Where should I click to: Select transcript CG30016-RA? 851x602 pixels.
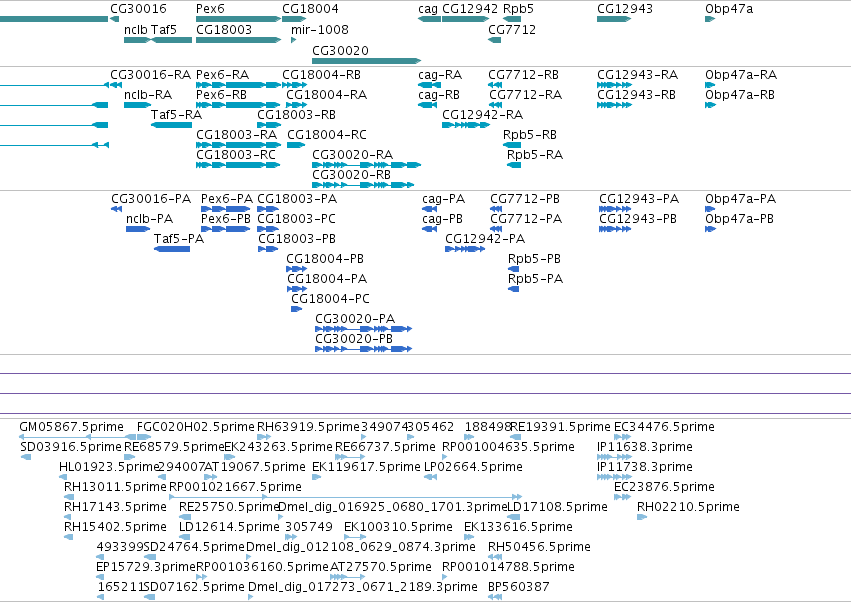pyautogui.click(x=116, y=85)
